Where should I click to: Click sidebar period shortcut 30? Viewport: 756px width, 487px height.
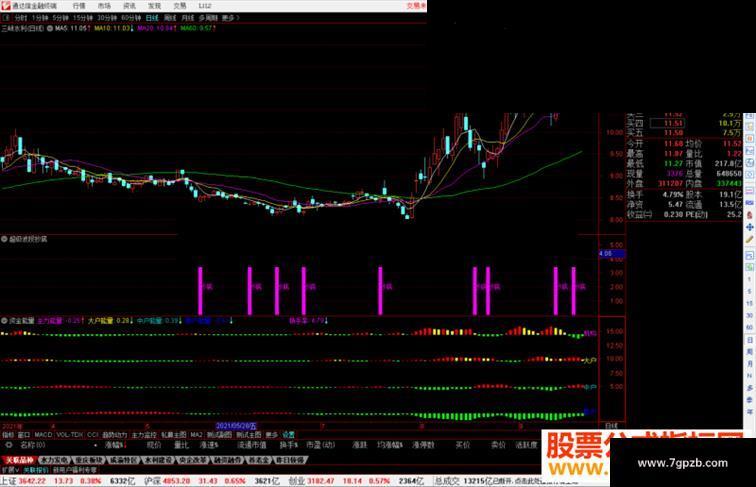[x=749, y=315]
